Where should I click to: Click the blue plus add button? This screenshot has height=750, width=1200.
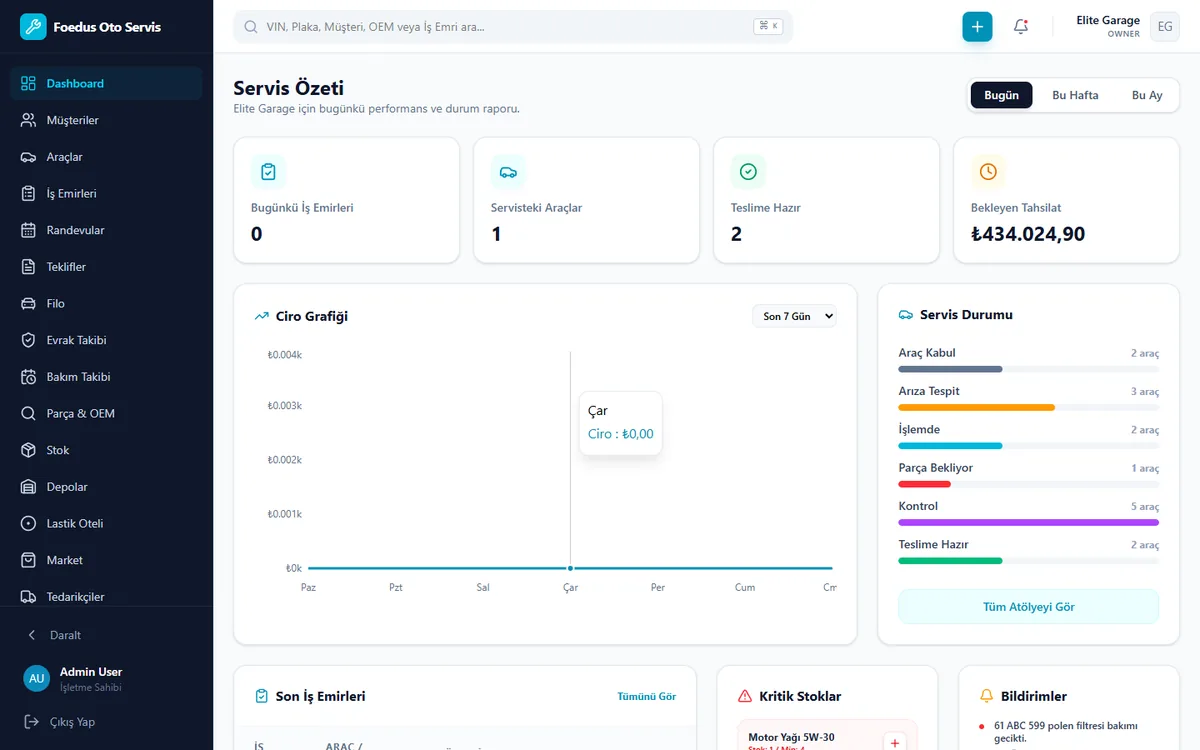(x=977, y=27)
